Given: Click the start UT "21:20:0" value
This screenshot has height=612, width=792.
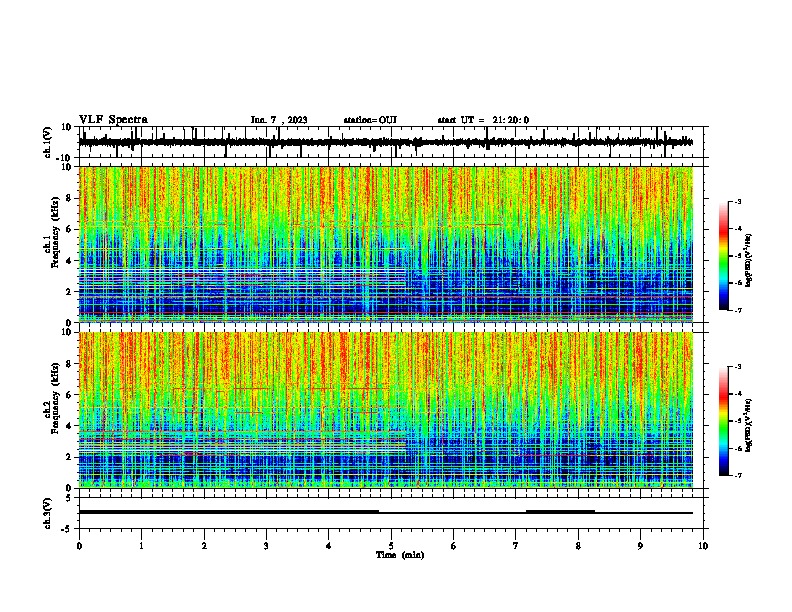Looking at the screenshot, I should coord(511,120).
